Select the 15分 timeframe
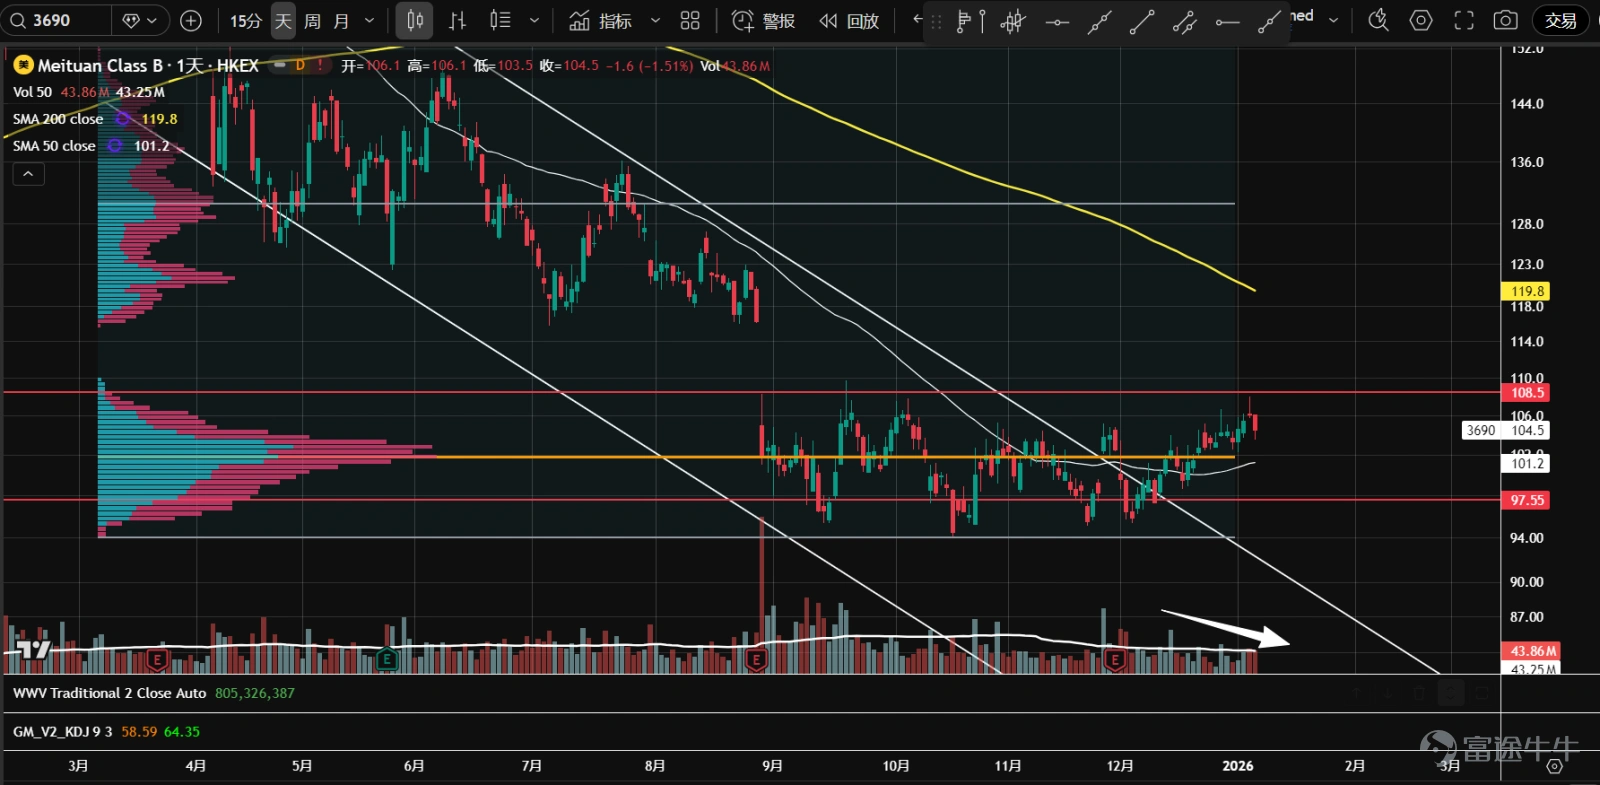 coord(246,21)
